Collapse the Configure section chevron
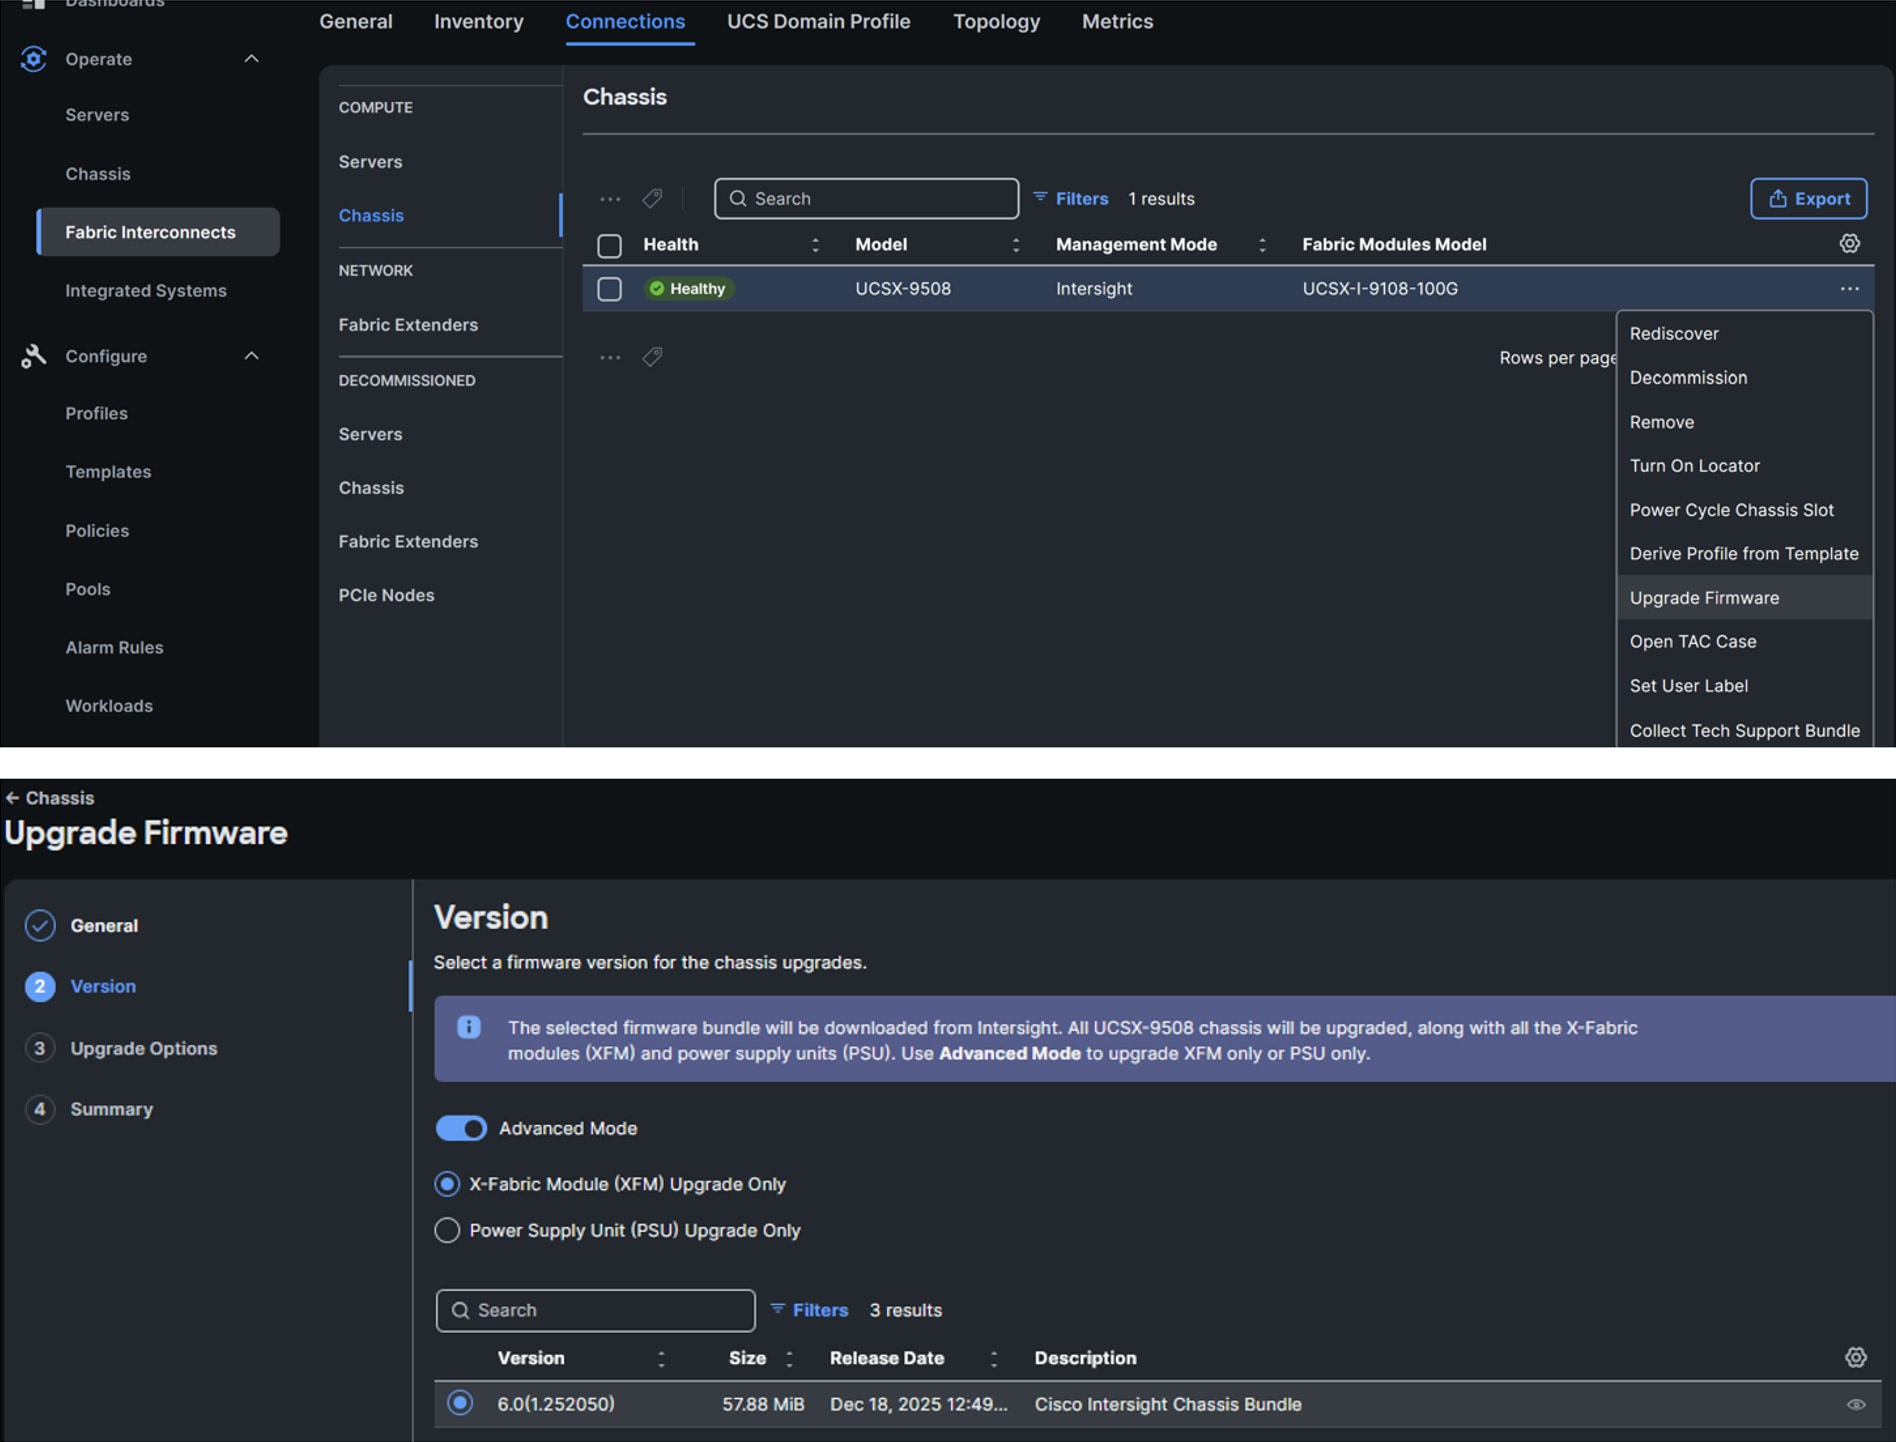Screen dimensions: 1896x1442 click(x=252, y=356)
